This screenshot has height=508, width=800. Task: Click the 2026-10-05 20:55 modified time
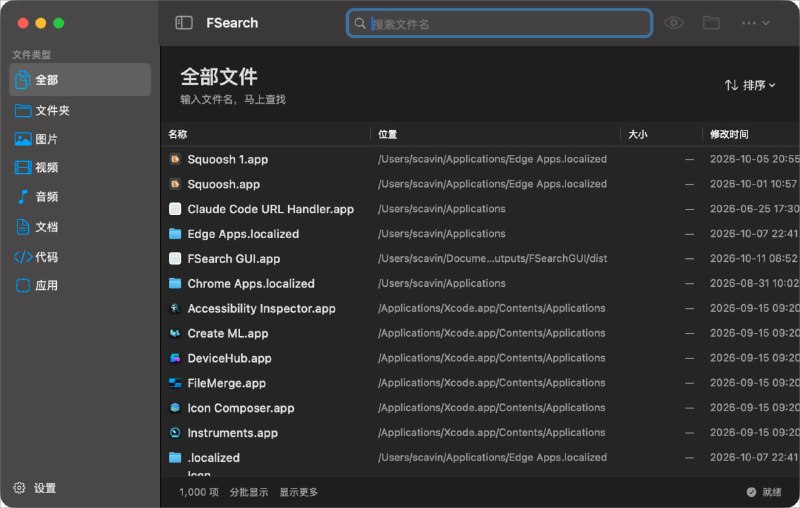(x=754, y=159)
